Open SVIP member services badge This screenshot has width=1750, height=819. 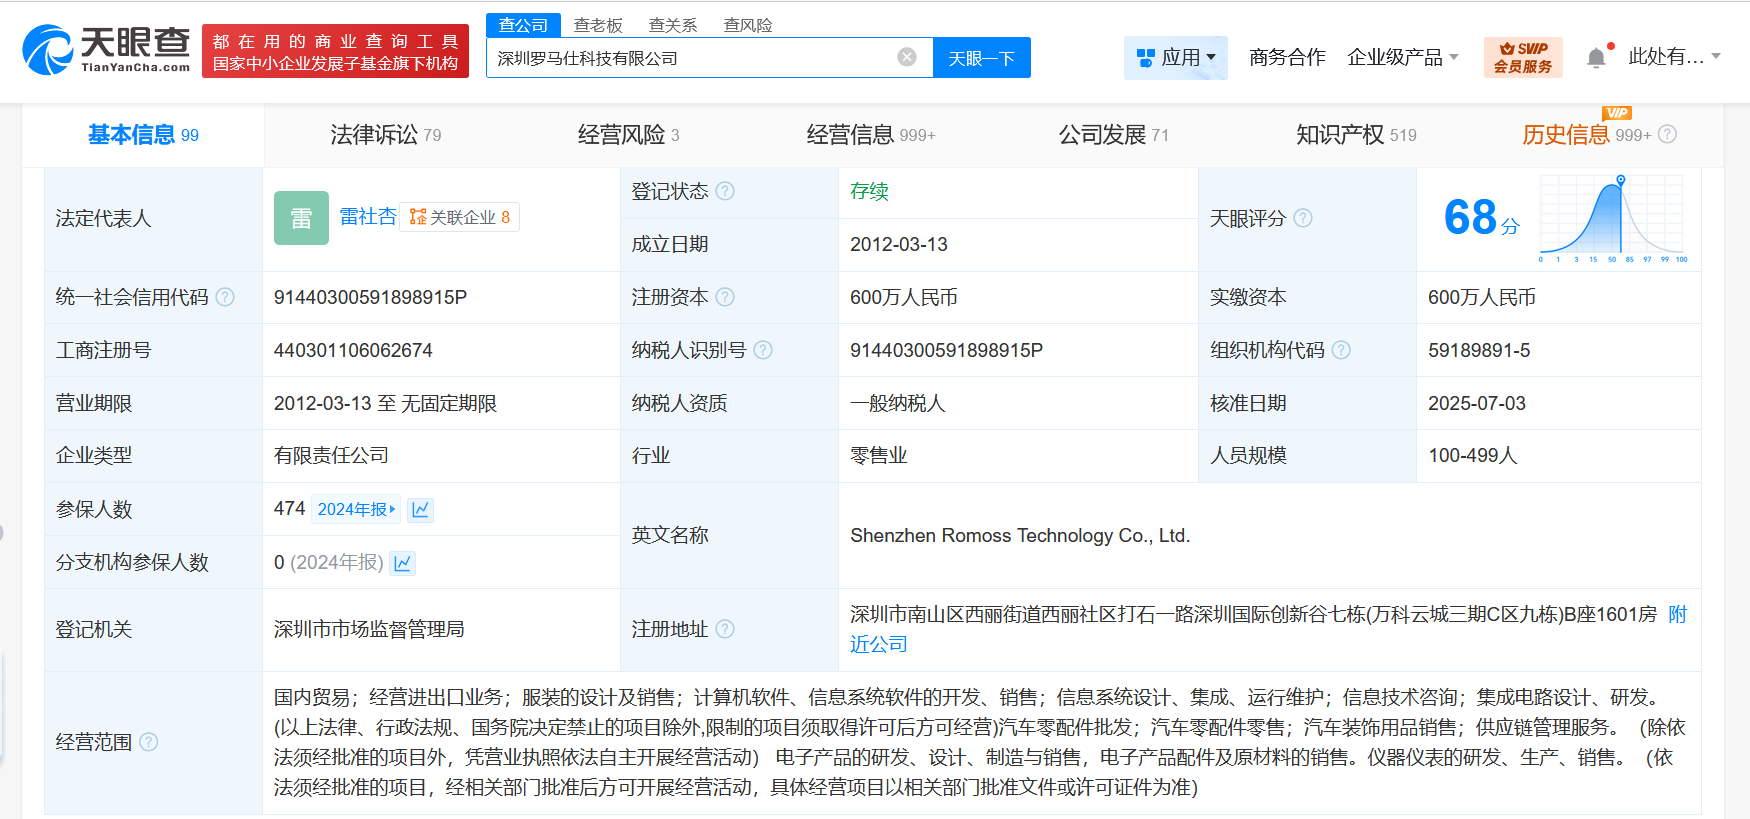[x=1523, y=57]
